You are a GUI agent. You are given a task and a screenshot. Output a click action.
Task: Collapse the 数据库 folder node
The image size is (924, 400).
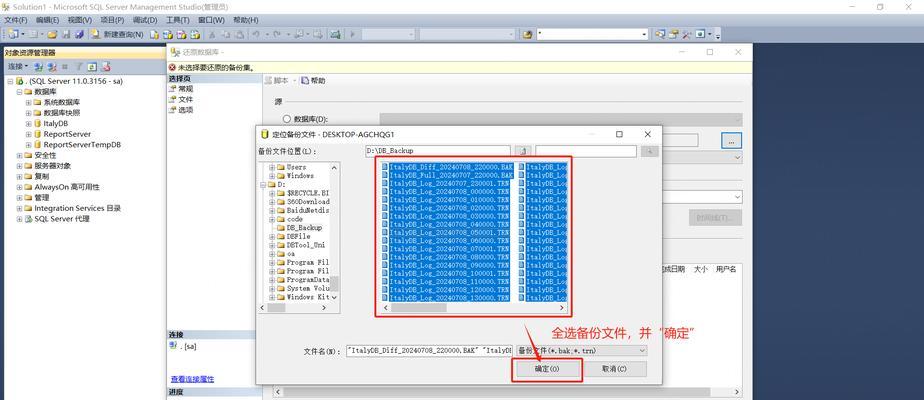click(x=19, y=92)
